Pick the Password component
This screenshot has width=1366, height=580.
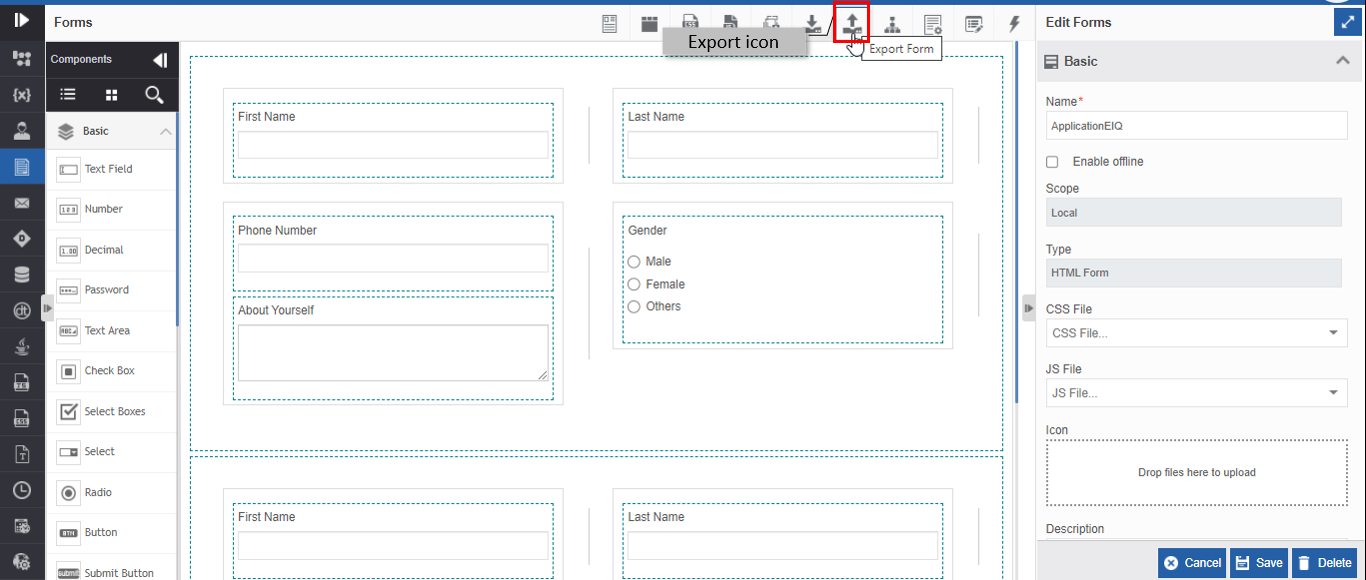(x=111, y=290)
